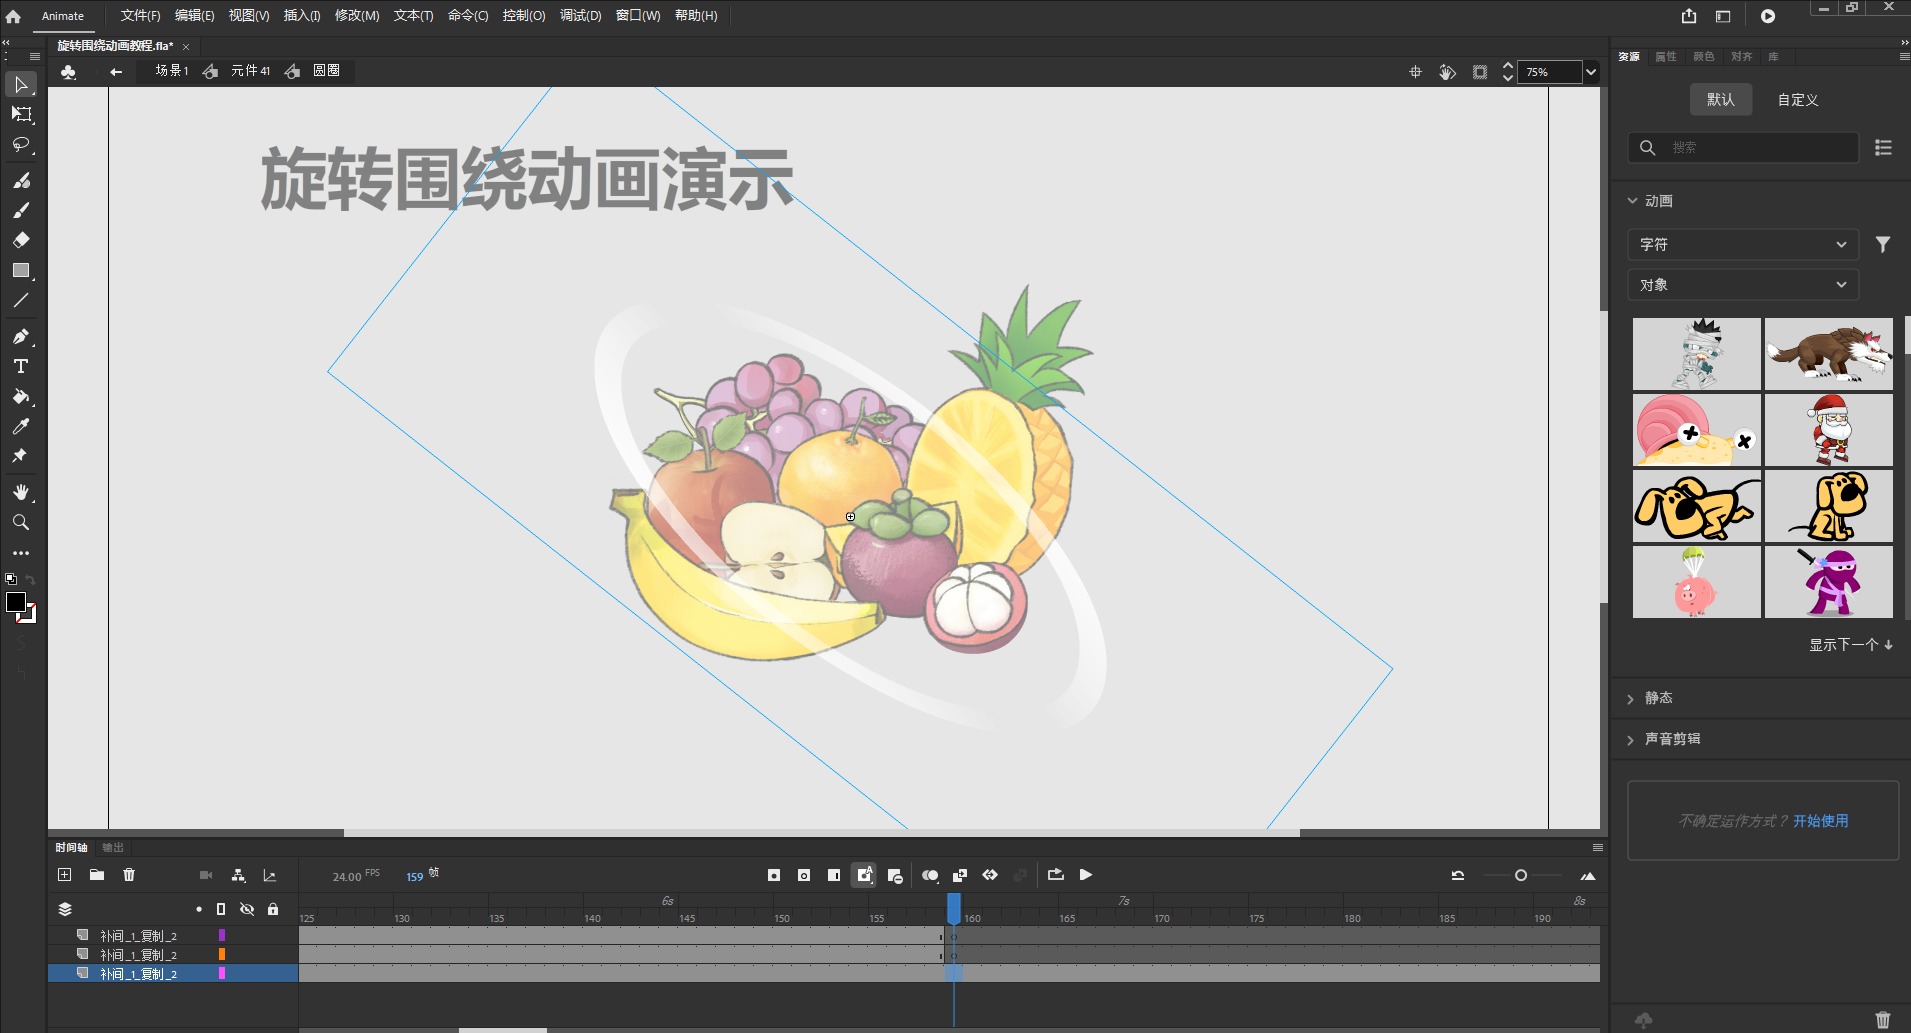The height and width of the screenshot is (1033, 1911).
Task: Open the 文件(F) menu
Action: [x=140, y=16]
